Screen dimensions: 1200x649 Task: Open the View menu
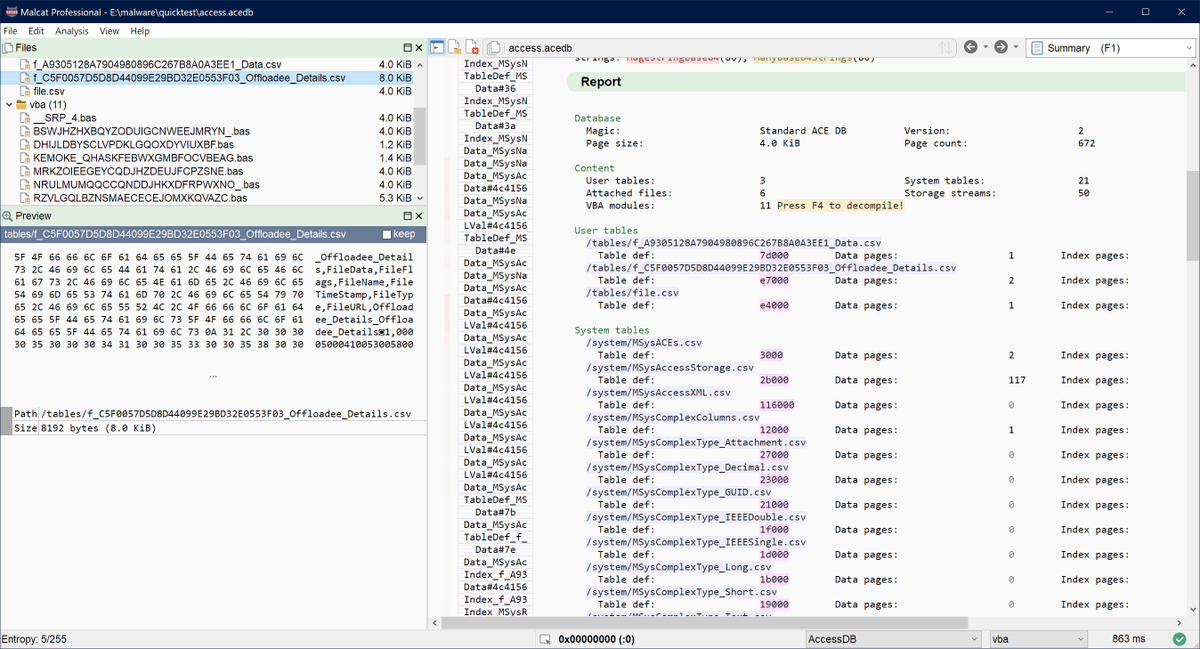pyautogui.click(x=109, y=31)
